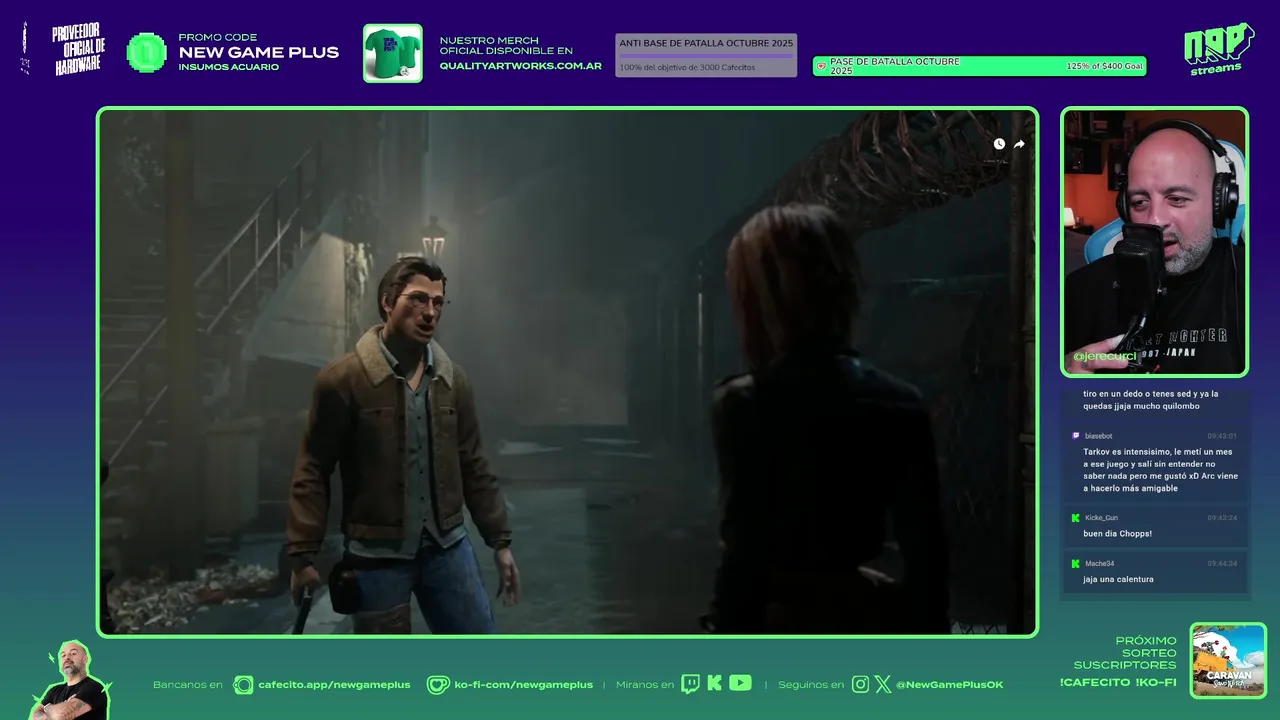Click username 'Mache34' in chat

coord(1099,563)
